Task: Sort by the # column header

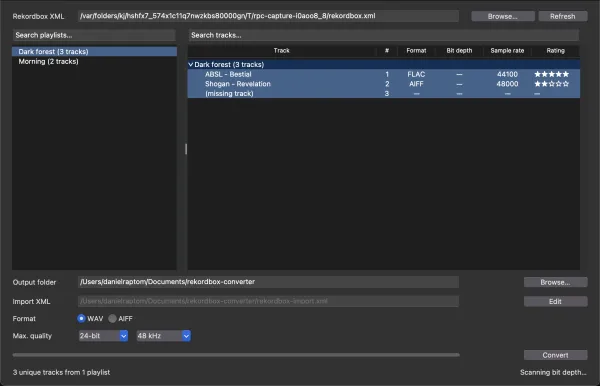Action: click(387, 50)
